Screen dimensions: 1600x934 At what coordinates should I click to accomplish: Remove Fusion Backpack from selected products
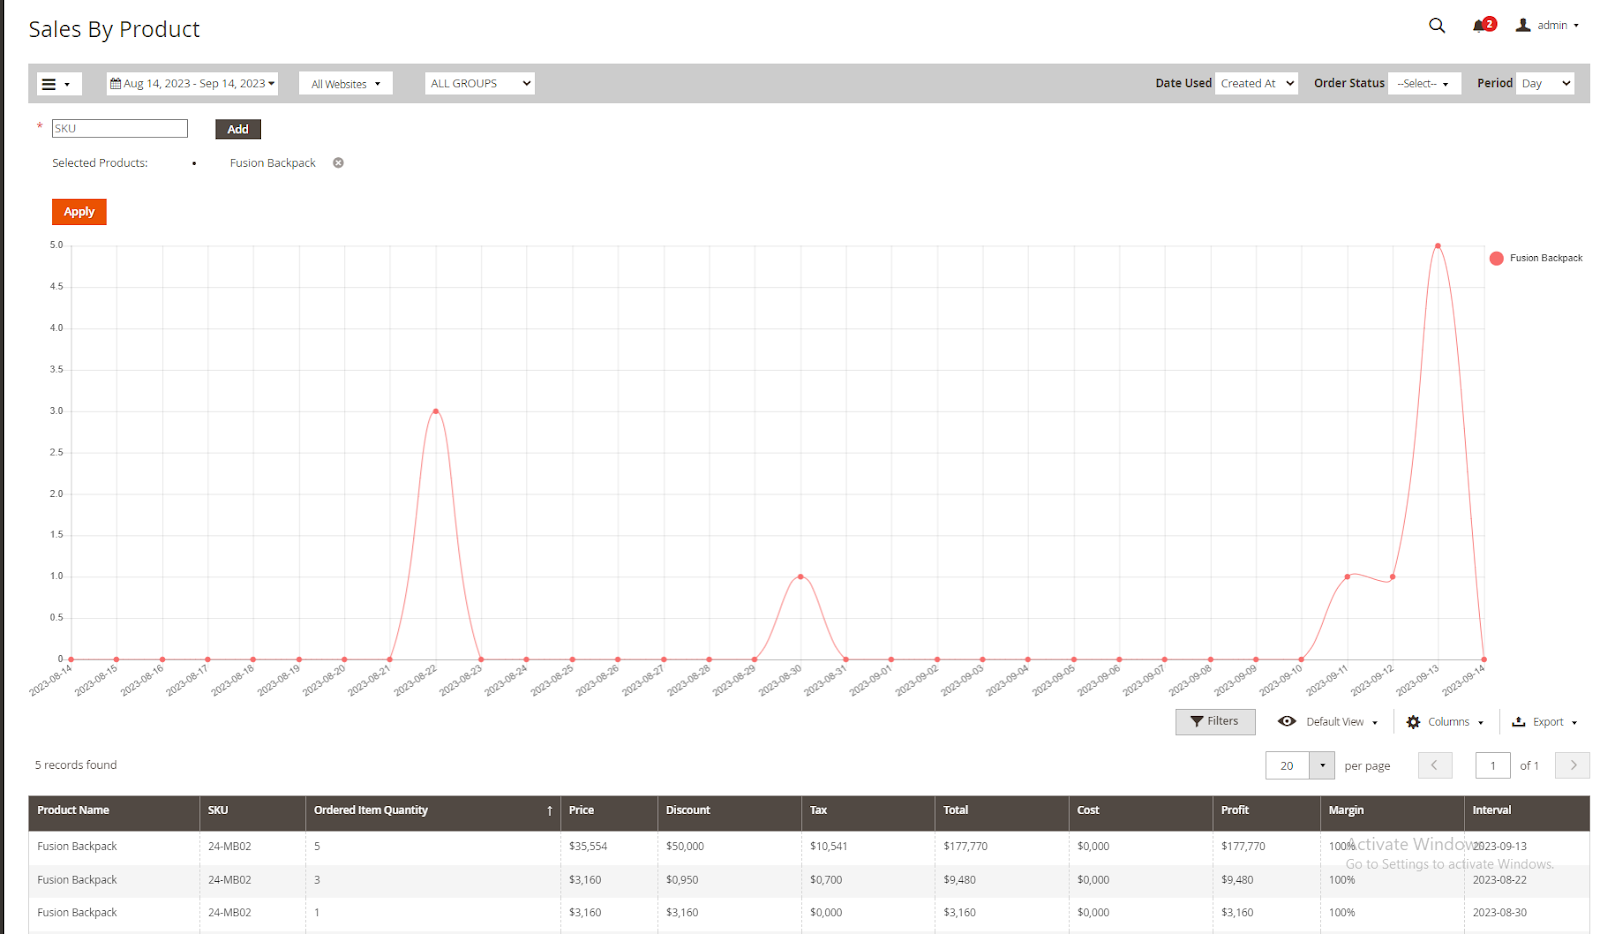pyautogui.click(x=338, y=163)
